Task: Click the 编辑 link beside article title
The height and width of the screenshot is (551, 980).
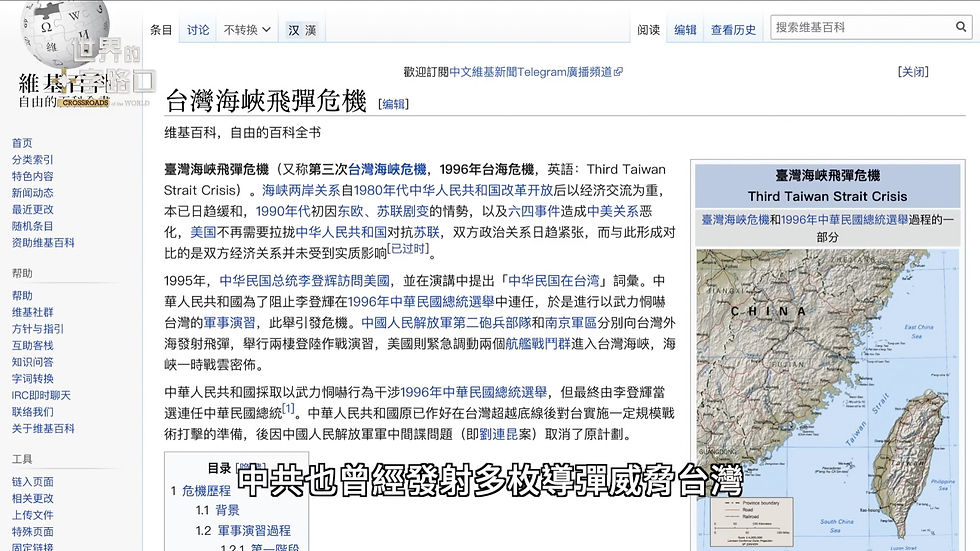Action: (393, 104)
